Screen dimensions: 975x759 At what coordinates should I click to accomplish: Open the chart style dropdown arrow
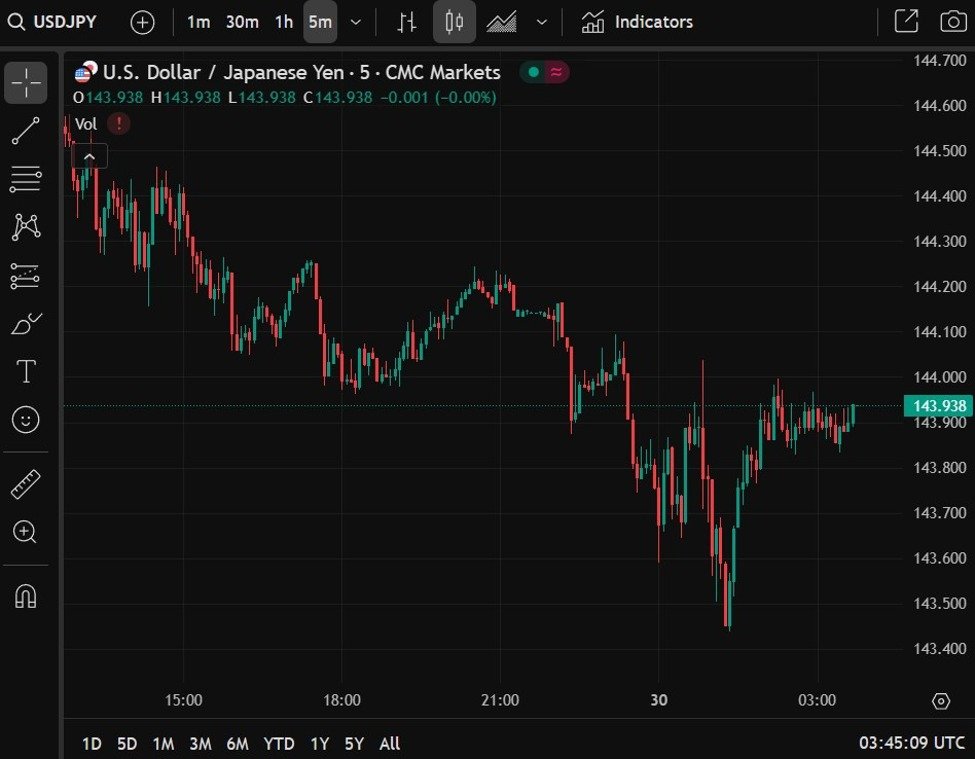click(541, 21)
